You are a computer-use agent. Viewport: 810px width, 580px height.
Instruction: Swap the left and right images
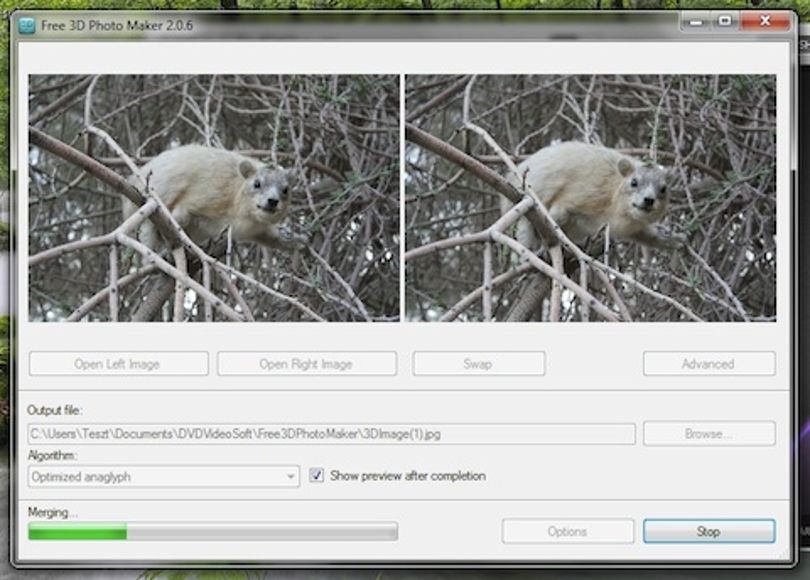pyautogui.click(x=478, y=364)
